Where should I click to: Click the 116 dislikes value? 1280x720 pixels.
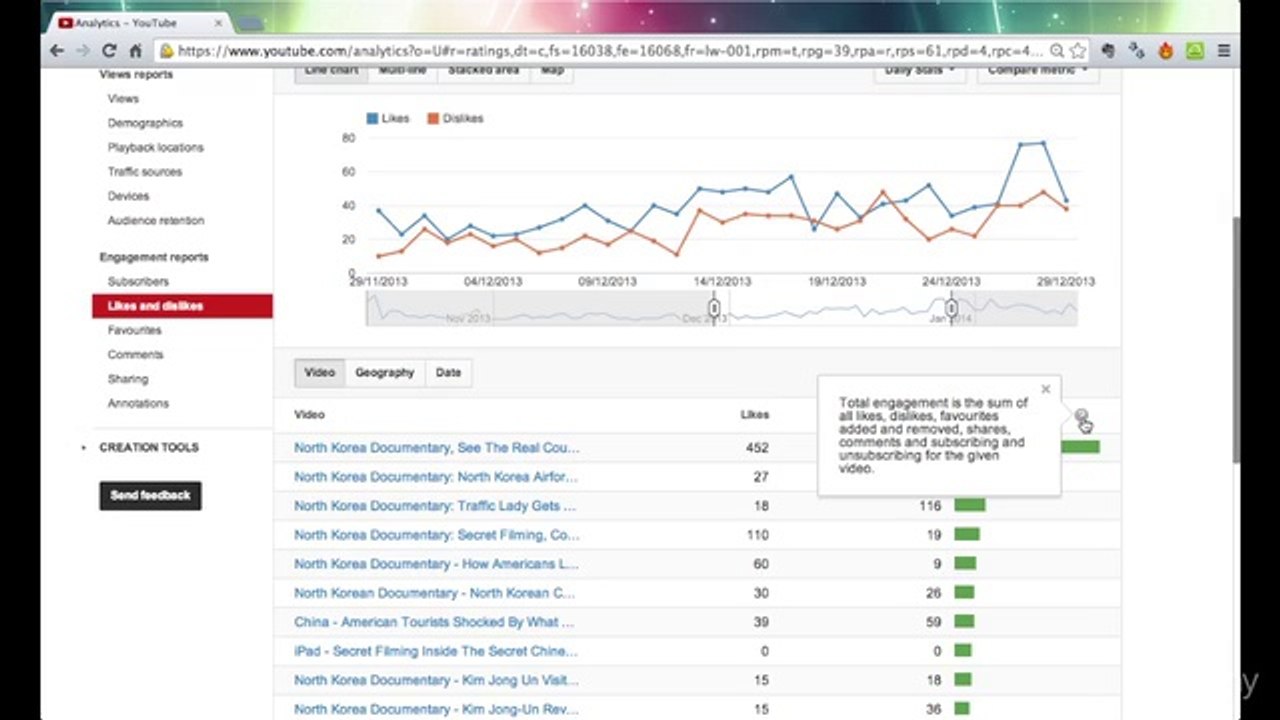tap(930, 506)
